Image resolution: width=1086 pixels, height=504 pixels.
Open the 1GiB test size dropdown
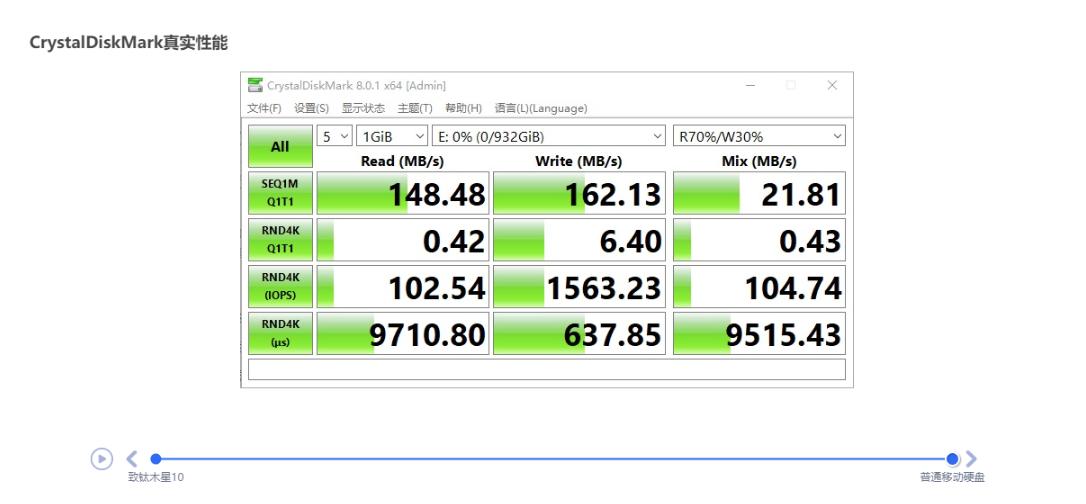tap(392, 136)
